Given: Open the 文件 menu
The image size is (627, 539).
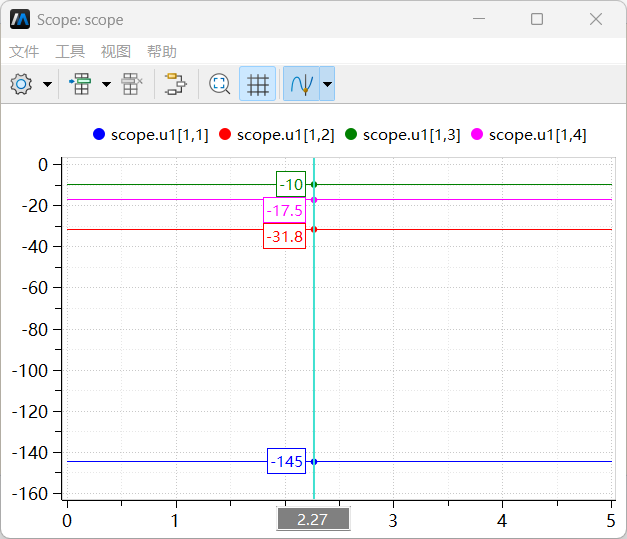Looking at the screenshot, I should tap(24, 52).
